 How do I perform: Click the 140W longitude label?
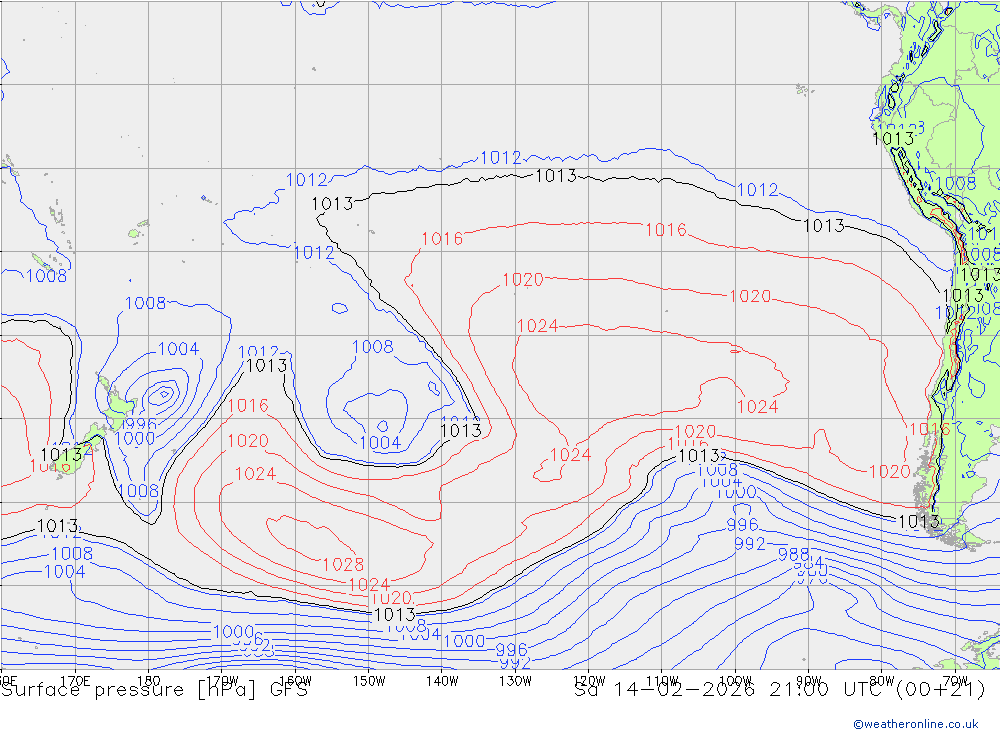442,681
